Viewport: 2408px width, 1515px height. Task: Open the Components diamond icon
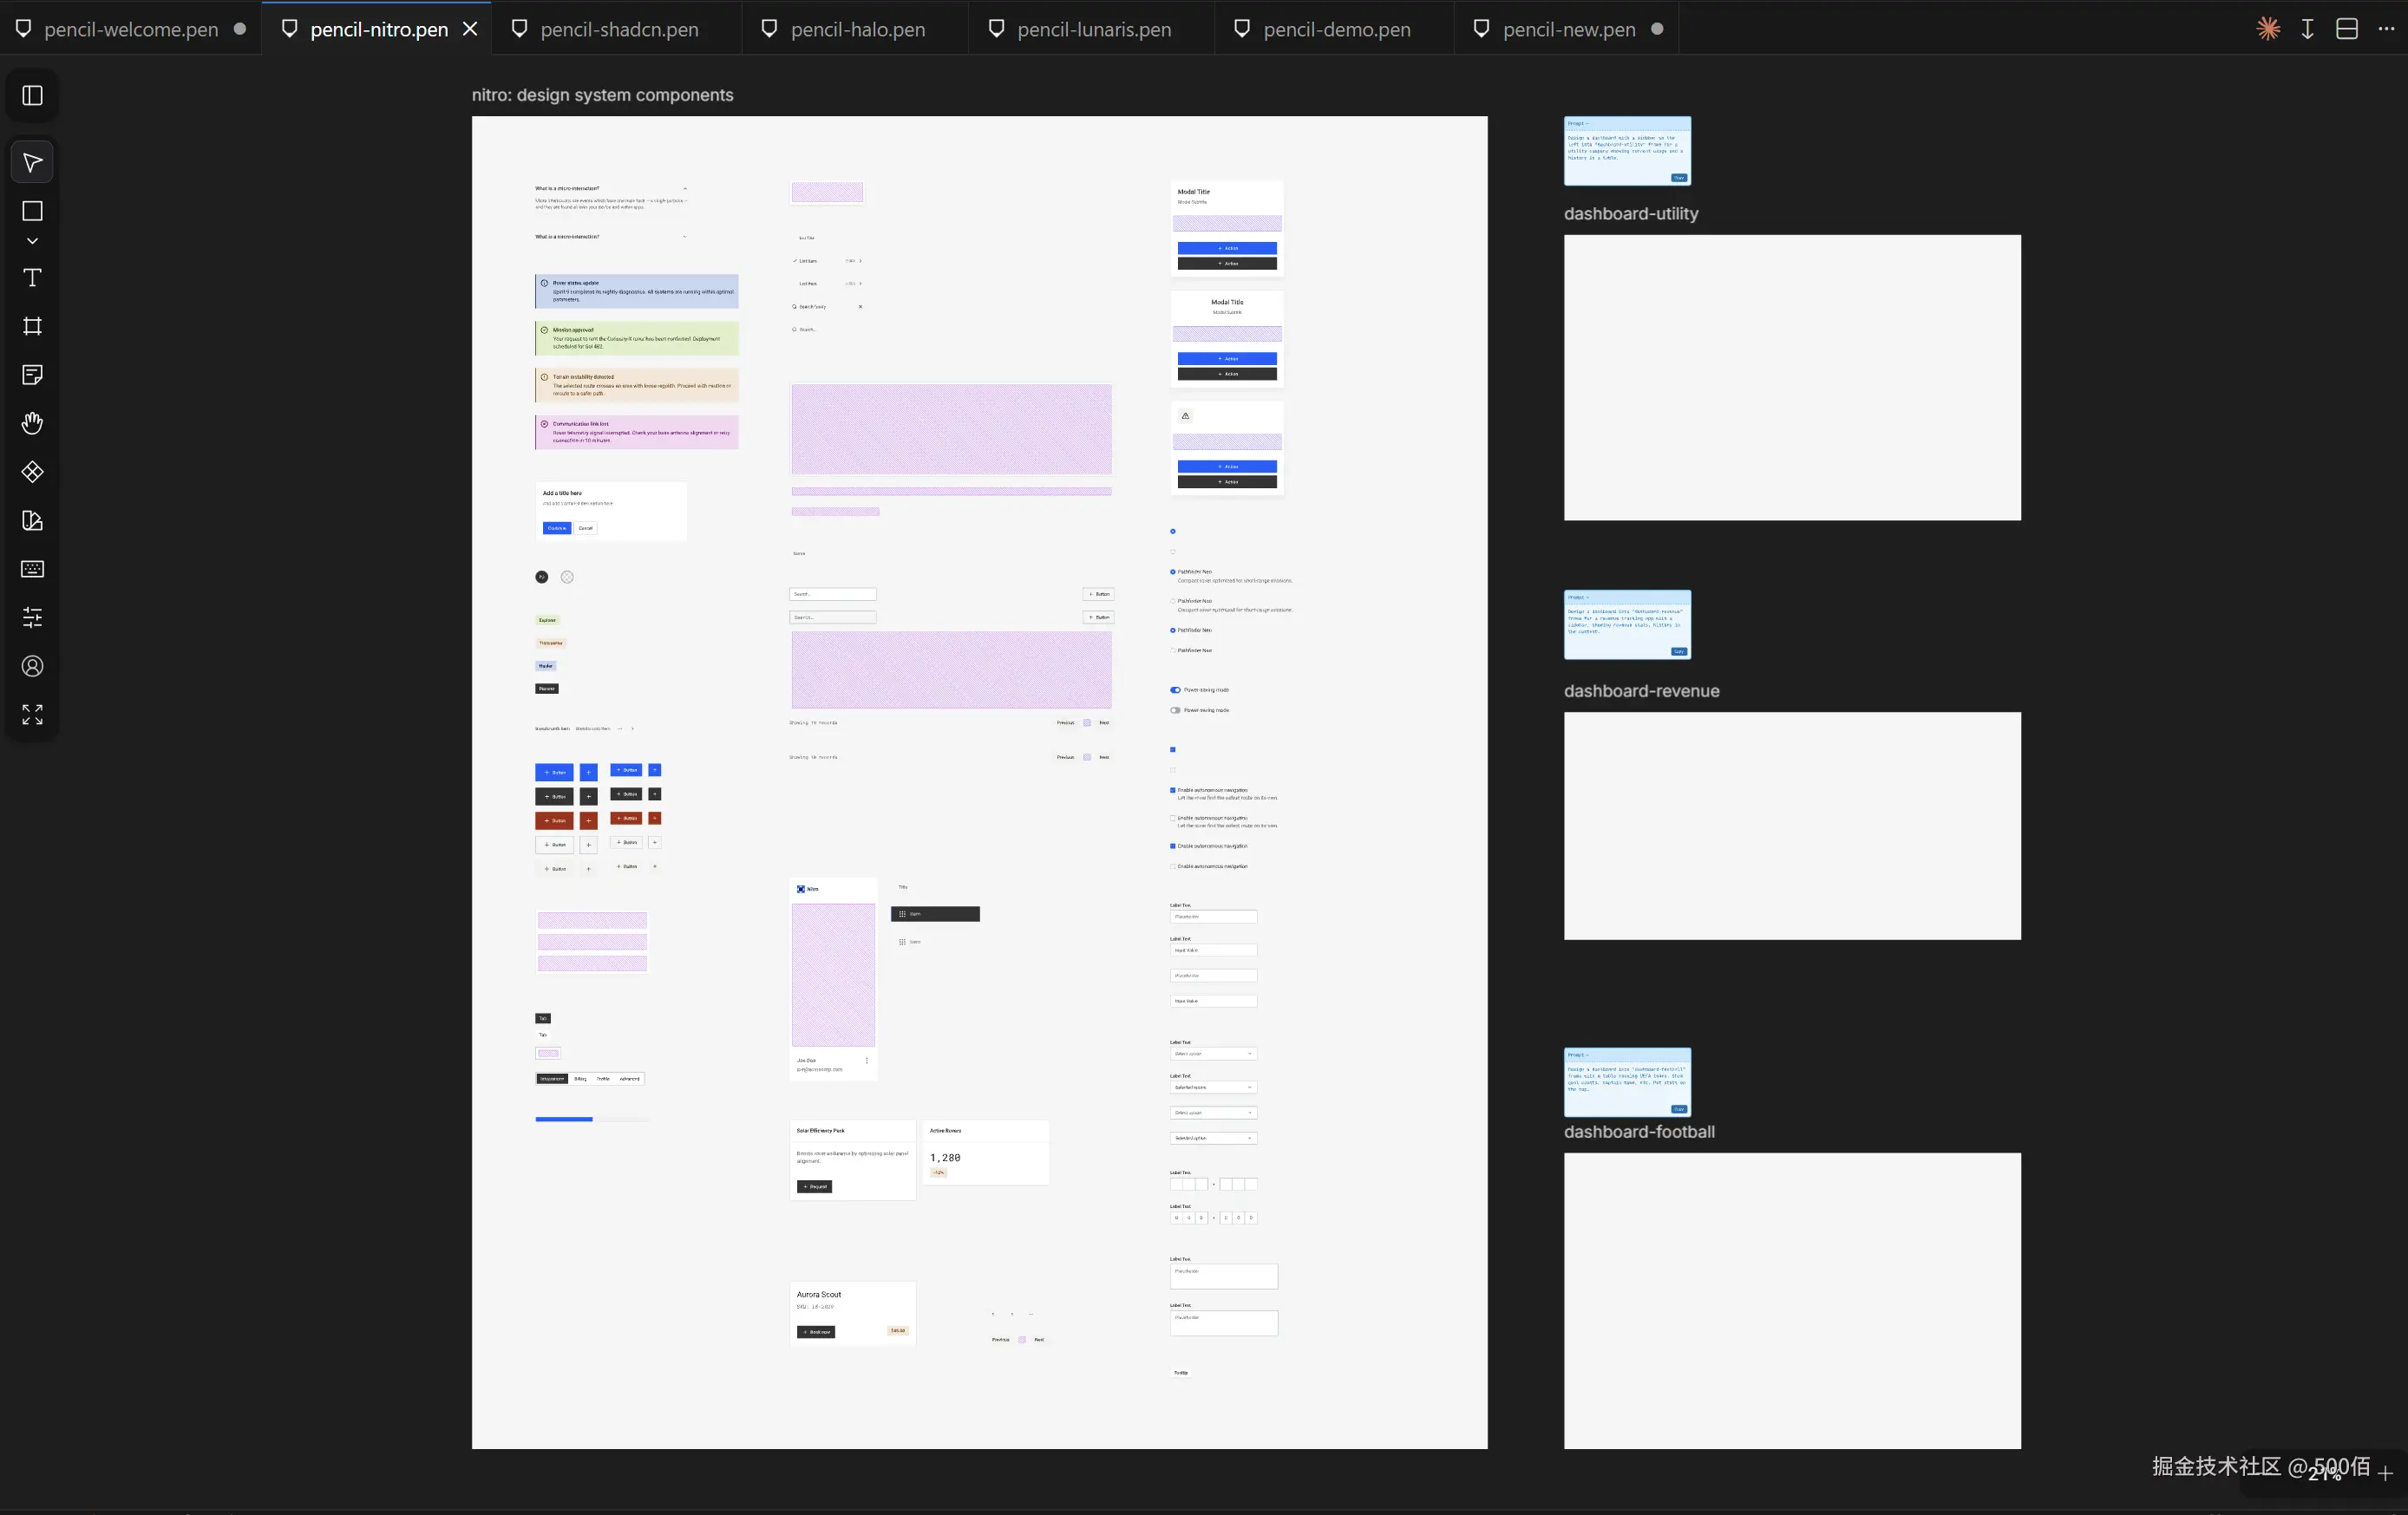pyautogui.click(x=32, y=472)
